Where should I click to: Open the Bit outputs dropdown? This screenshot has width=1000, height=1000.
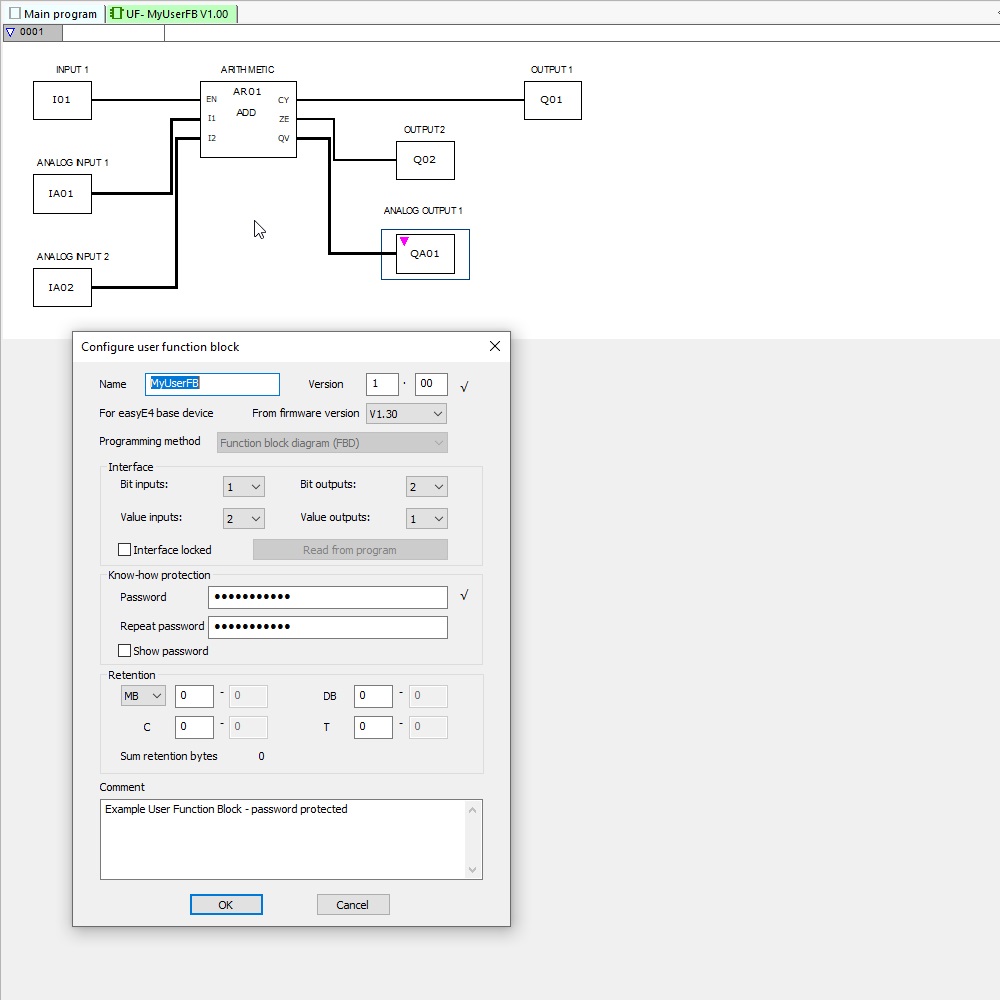coord(427,487)
